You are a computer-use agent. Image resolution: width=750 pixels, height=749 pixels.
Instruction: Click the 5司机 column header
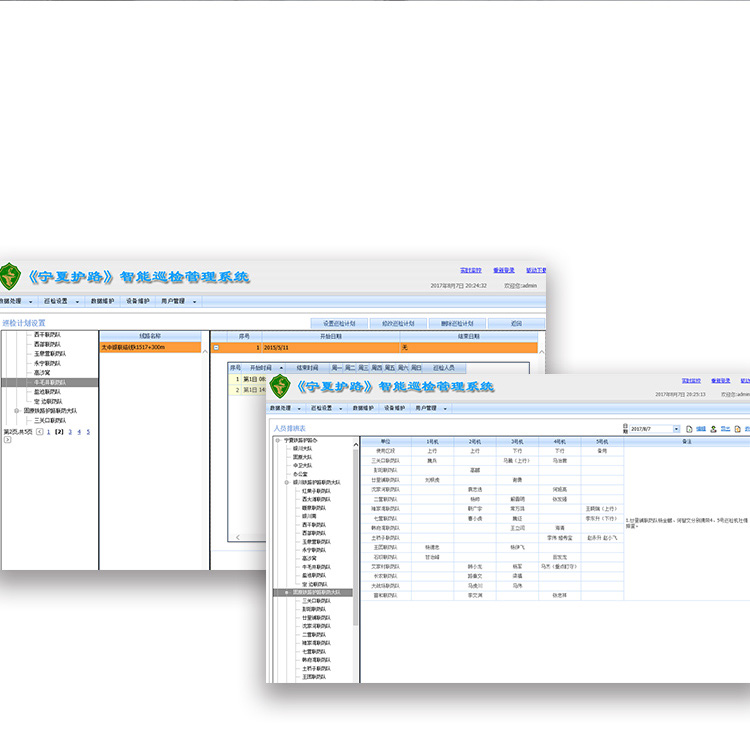pos(603,442)
